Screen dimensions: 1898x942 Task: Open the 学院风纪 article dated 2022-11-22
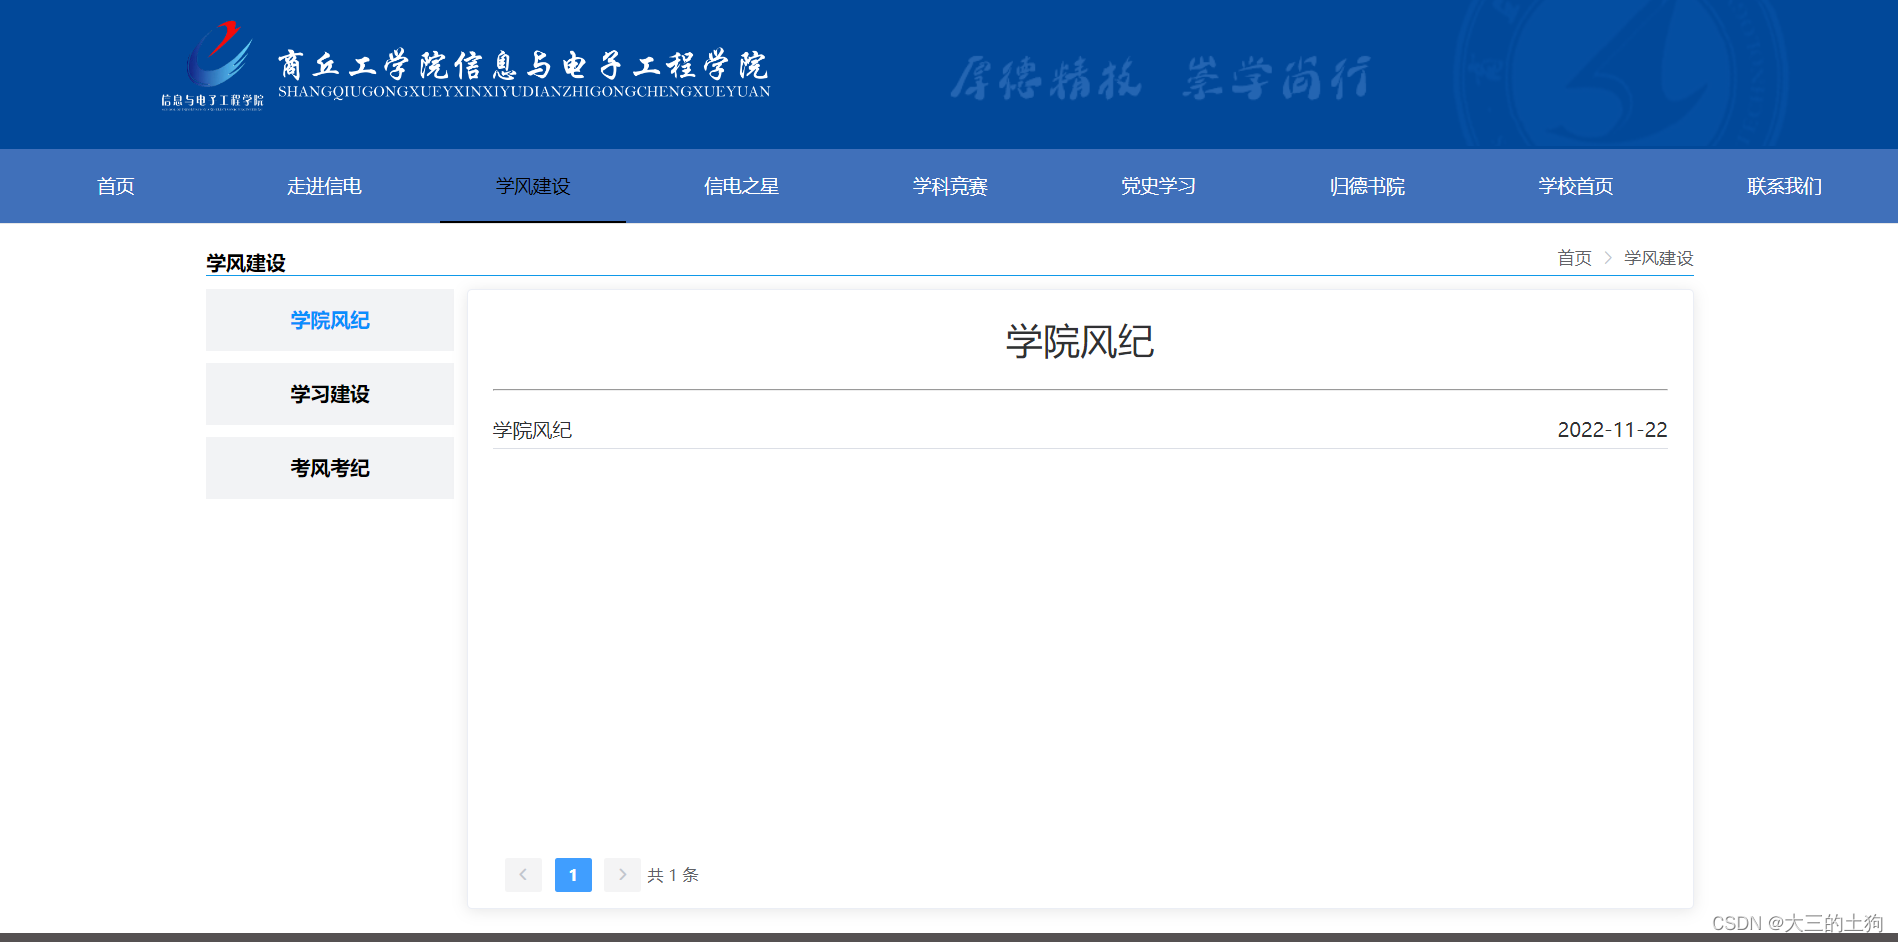(x=532, y=430)
